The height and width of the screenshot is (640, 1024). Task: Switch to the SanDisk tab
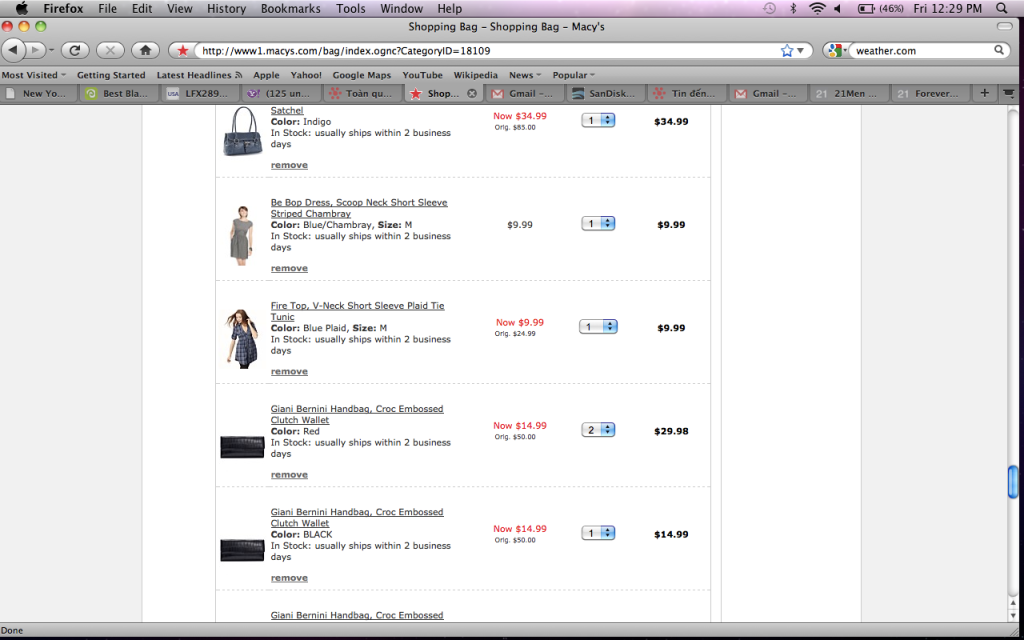coord(606,93)
